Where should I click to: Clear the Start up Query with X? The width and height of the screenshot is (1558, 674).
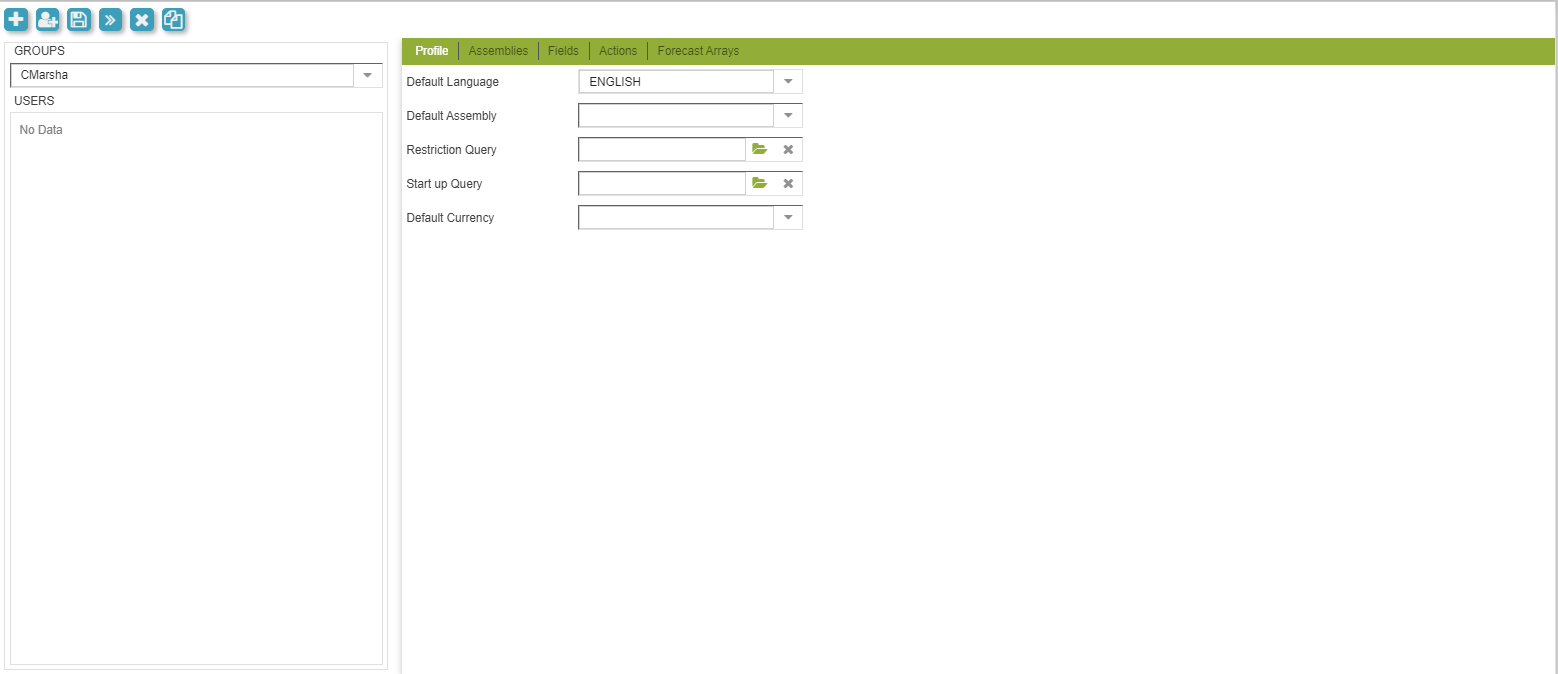click(x=788, y=184)
